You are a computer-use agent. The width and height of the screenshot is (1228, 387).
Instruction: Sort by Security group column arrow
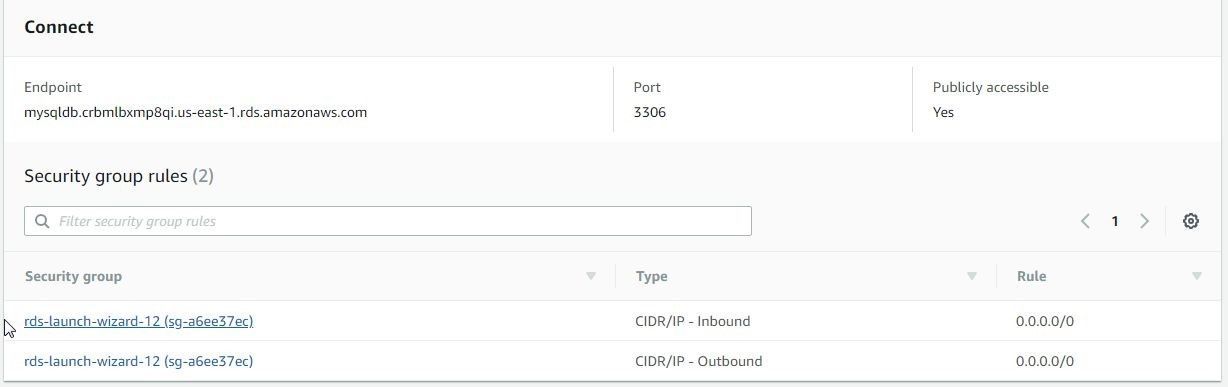coord(591,276)
